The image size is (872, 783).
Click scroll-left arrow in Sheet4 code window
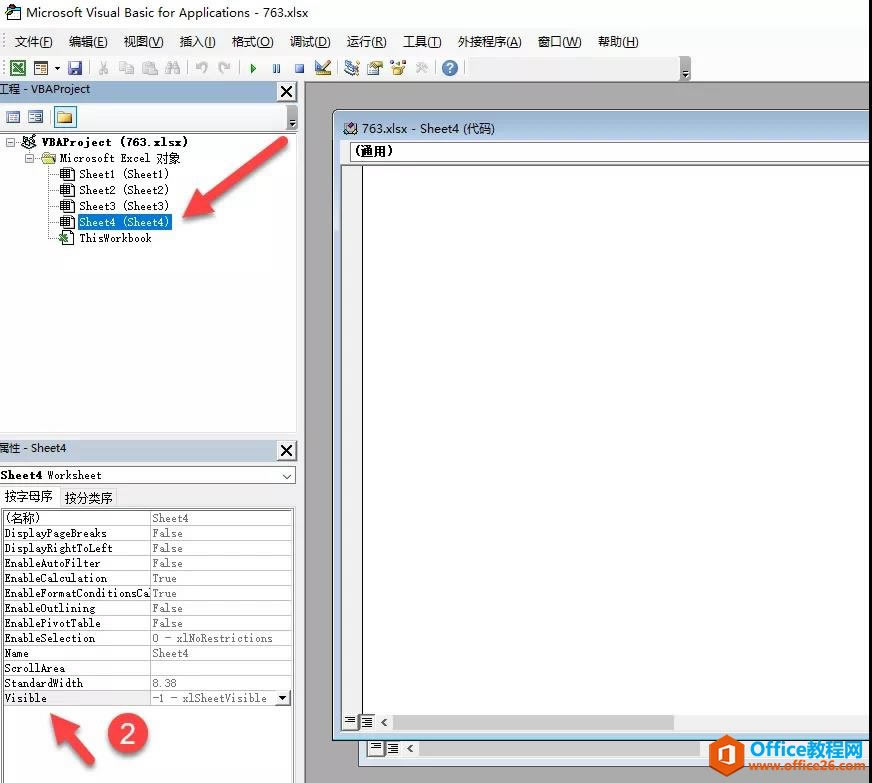(384, 722)
